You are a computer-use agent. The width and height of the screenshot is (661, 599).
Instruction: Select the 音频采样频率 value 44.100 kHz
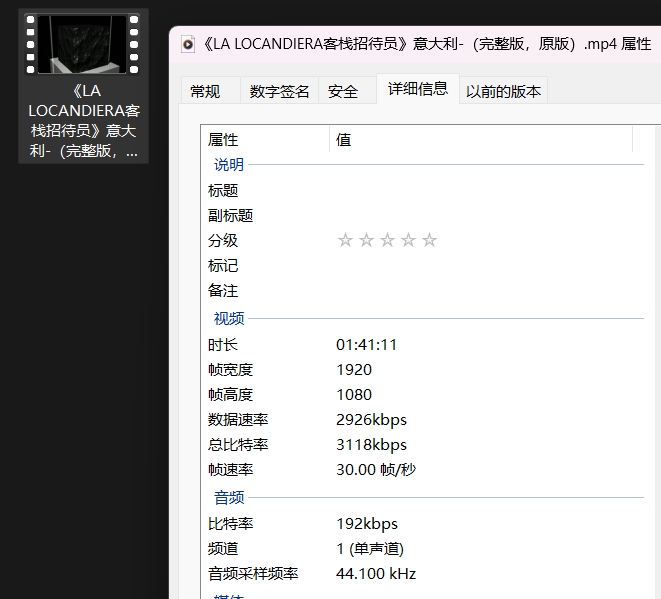376,574
